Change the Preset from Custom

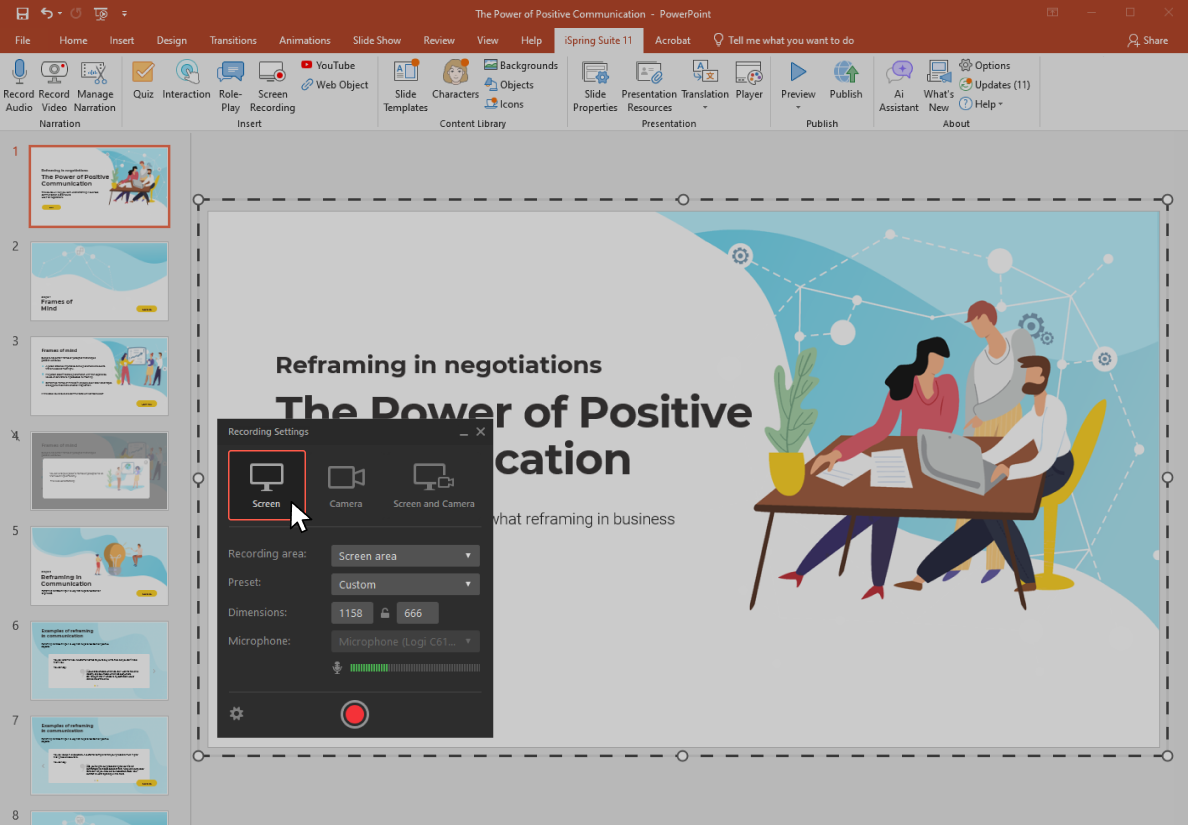[x=404, y=583]
